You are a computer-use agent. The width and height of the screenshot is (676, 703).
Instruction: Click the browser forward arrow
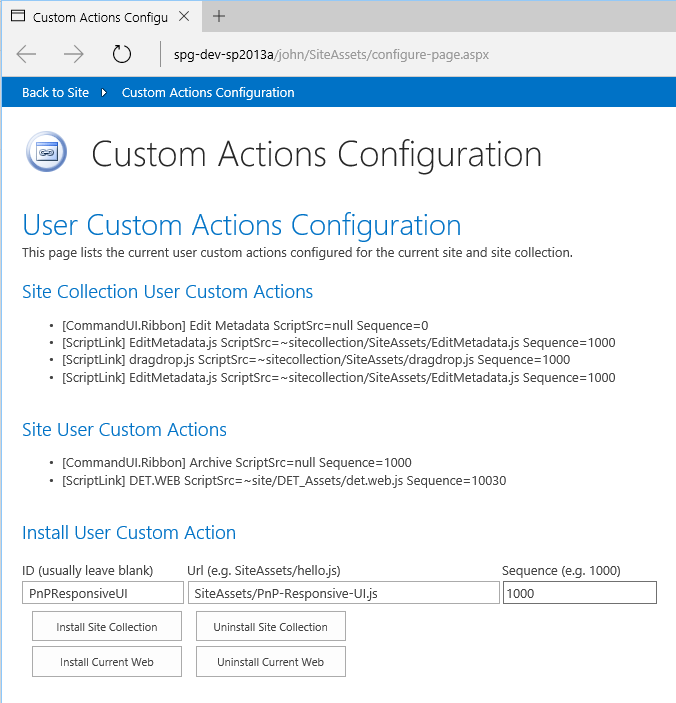coord(74,54)
